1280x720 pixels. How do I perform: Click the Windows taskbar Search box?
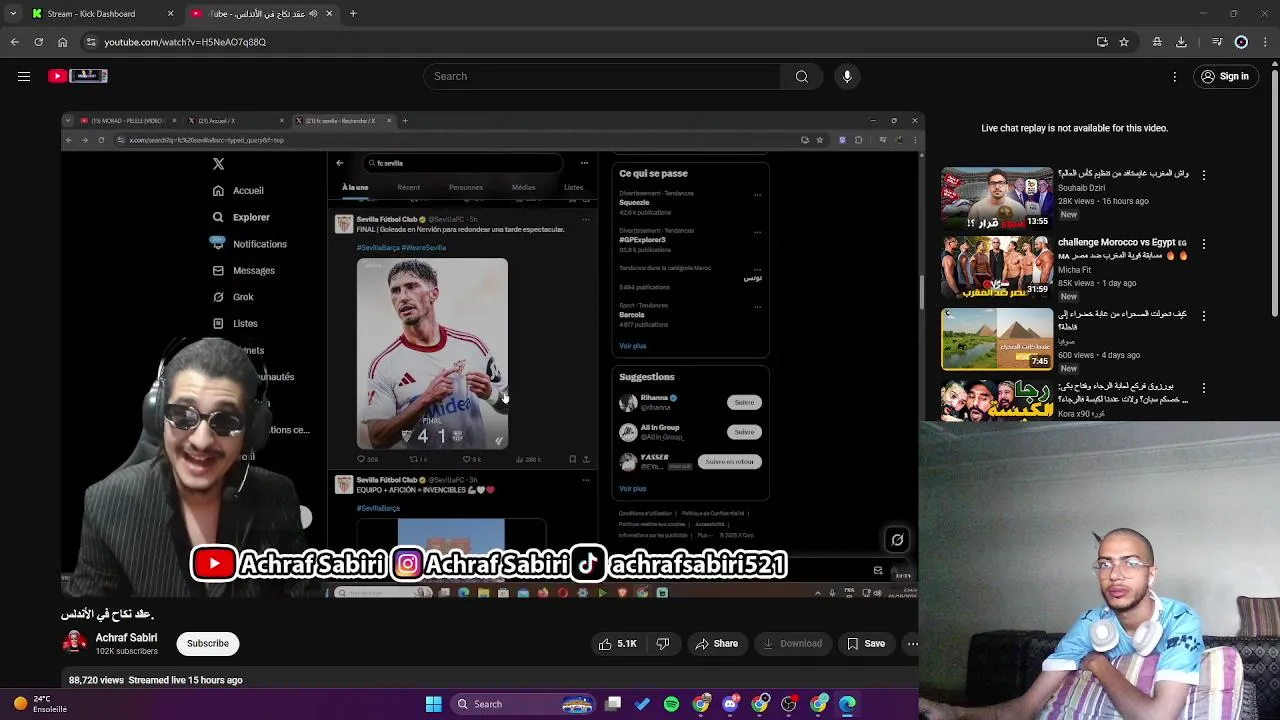(x=523, y=704)
